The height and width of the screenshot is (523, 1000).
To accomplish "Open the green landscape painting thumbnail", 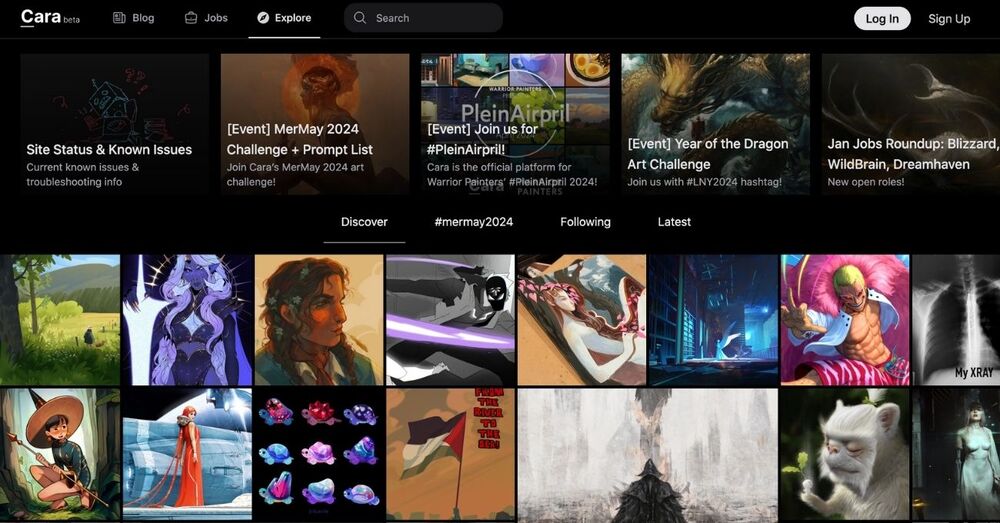I will (x=59, y=319).
